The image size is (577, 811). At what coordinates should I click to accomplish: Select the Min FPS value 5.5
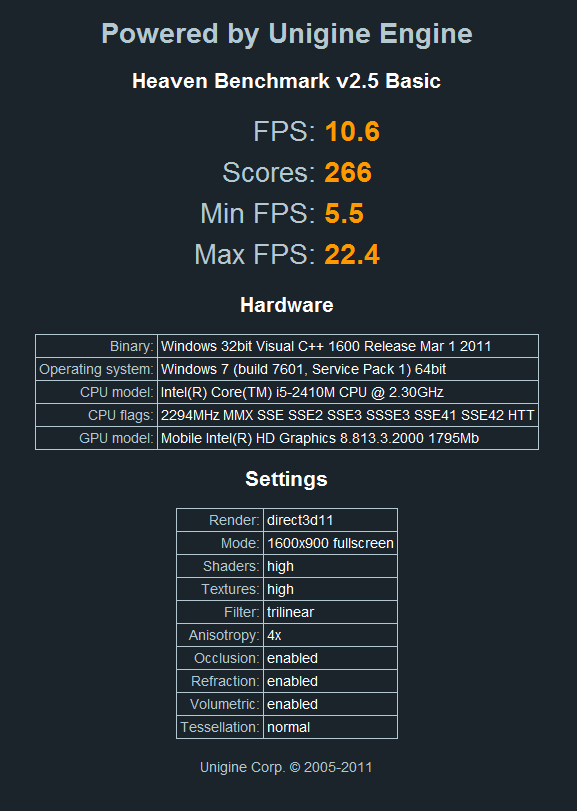point(344,214)
